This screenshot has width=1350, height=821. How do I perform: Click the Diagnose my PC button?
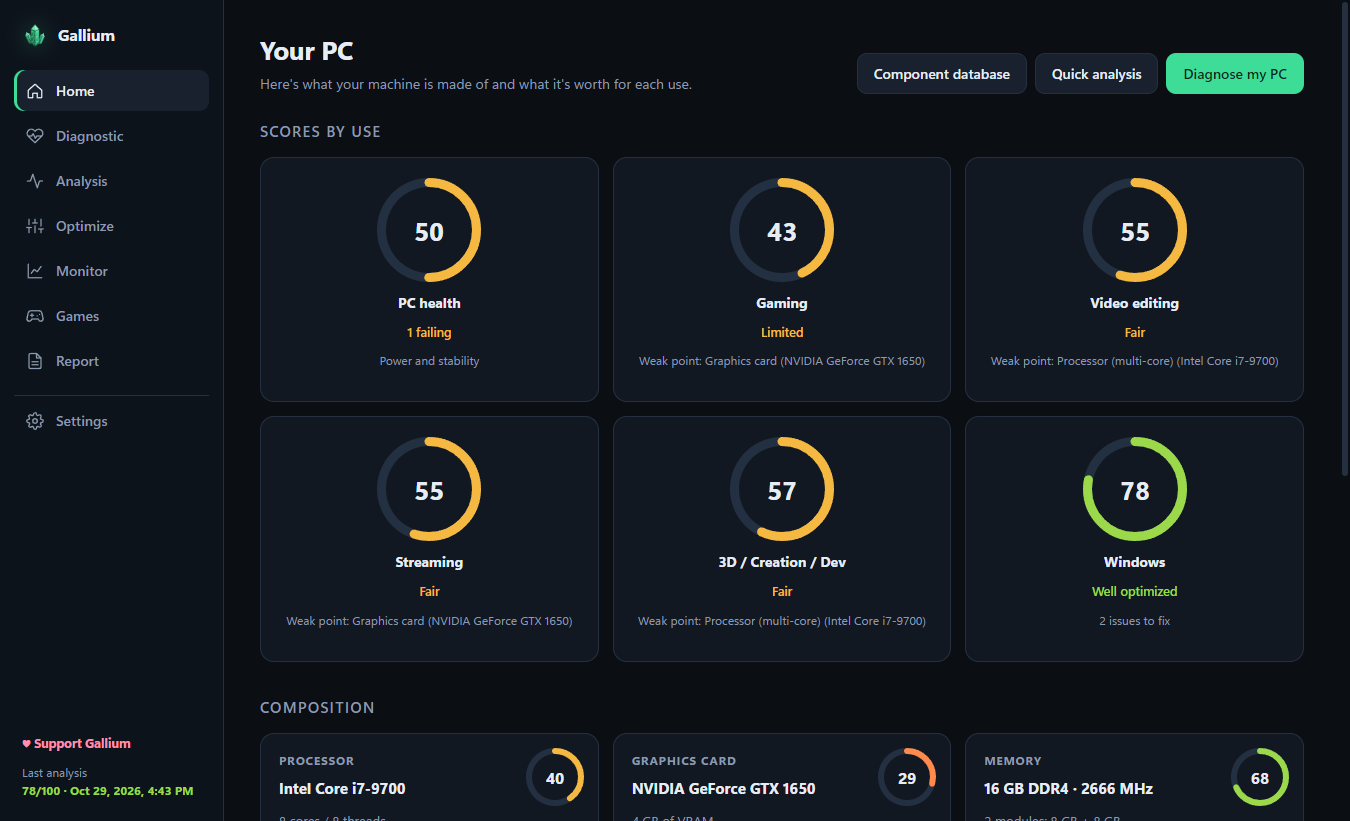click(1235, 74)
